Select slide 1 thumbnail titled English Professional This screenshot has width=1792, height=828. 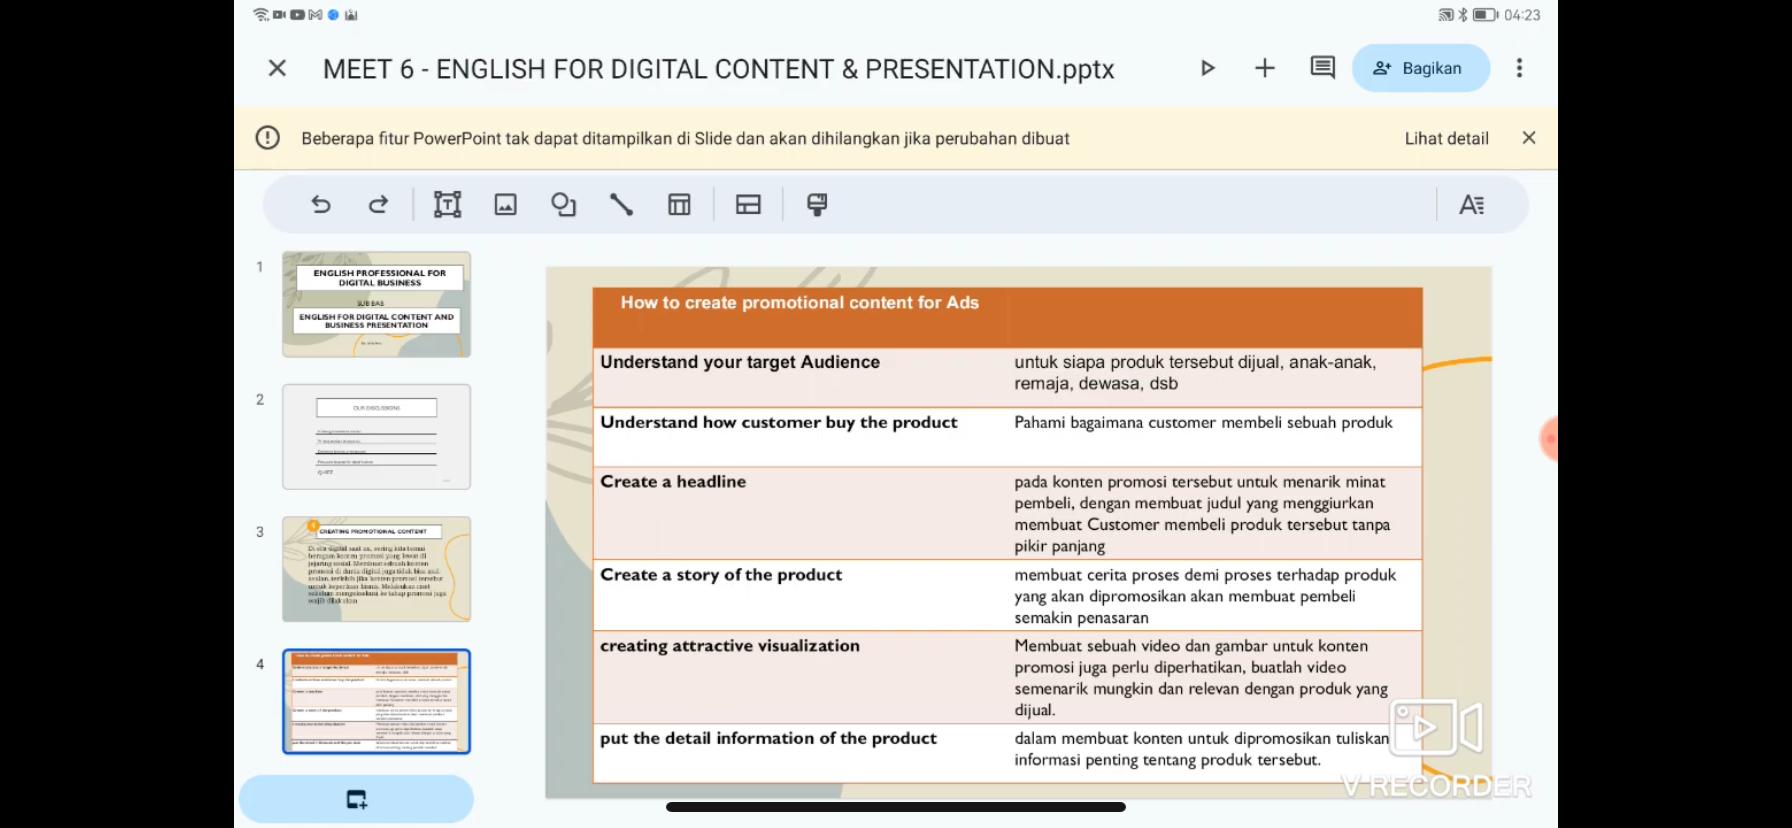pyautogui.click(x=376, y=304)
